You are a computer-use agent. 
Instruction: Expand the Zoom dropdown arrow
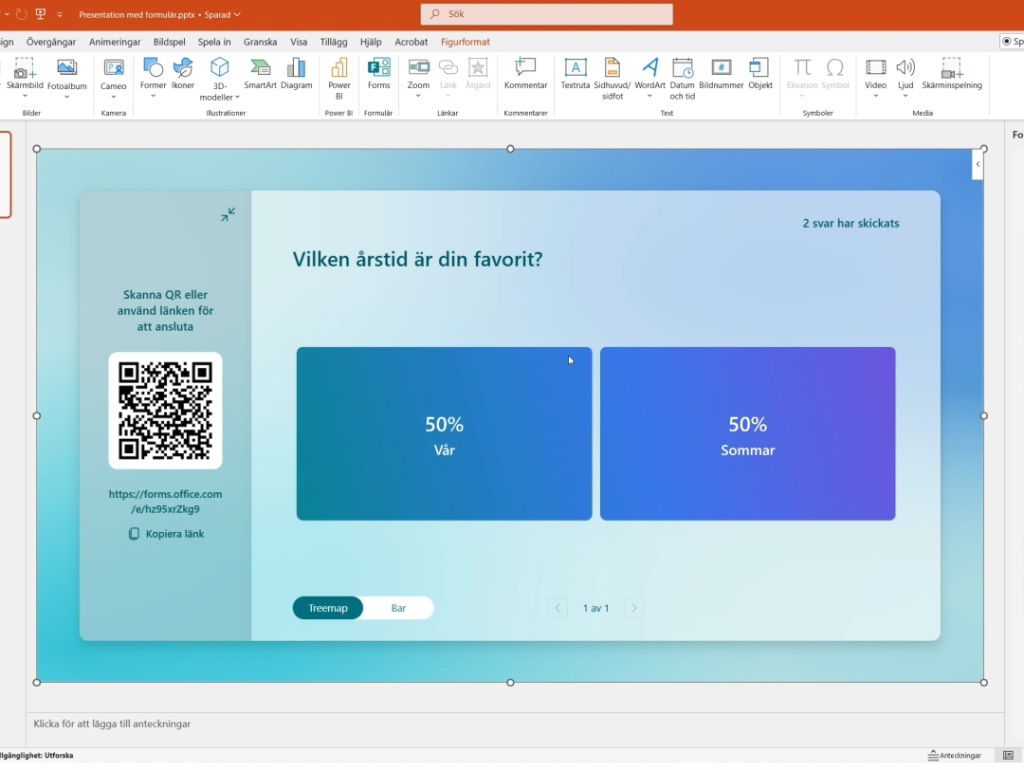click(419, 97)
